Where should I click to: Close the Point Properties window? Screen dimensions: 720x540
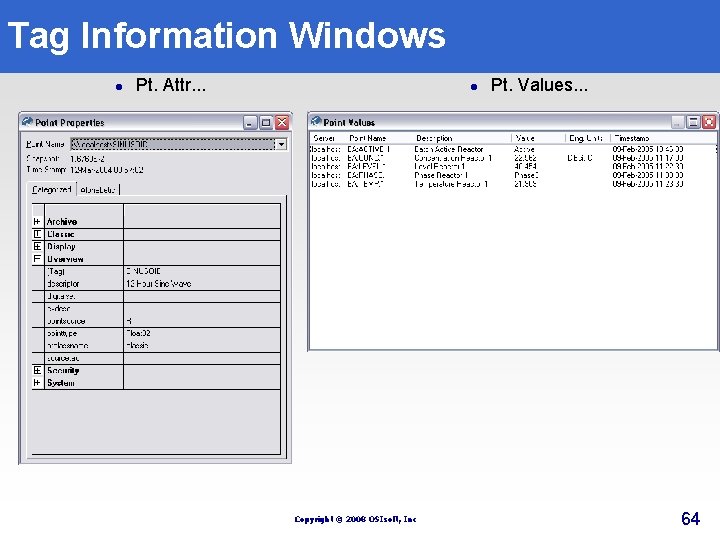click(282, 123)
